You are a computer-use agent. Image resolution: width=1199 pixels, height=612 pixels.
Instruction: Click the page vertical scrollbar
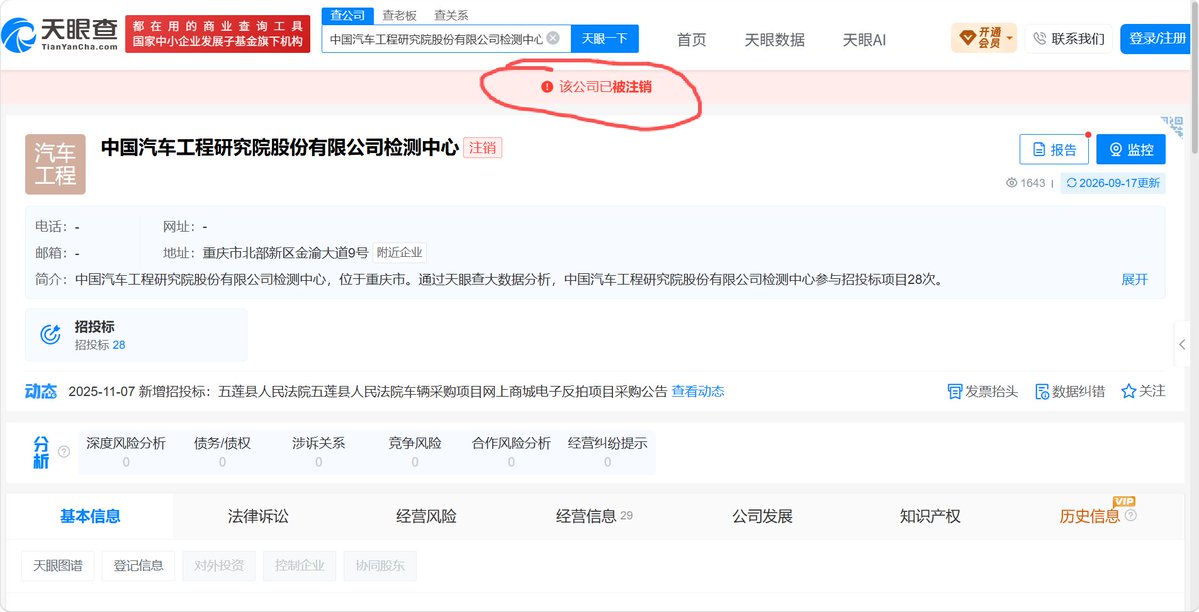point(1194,76)
